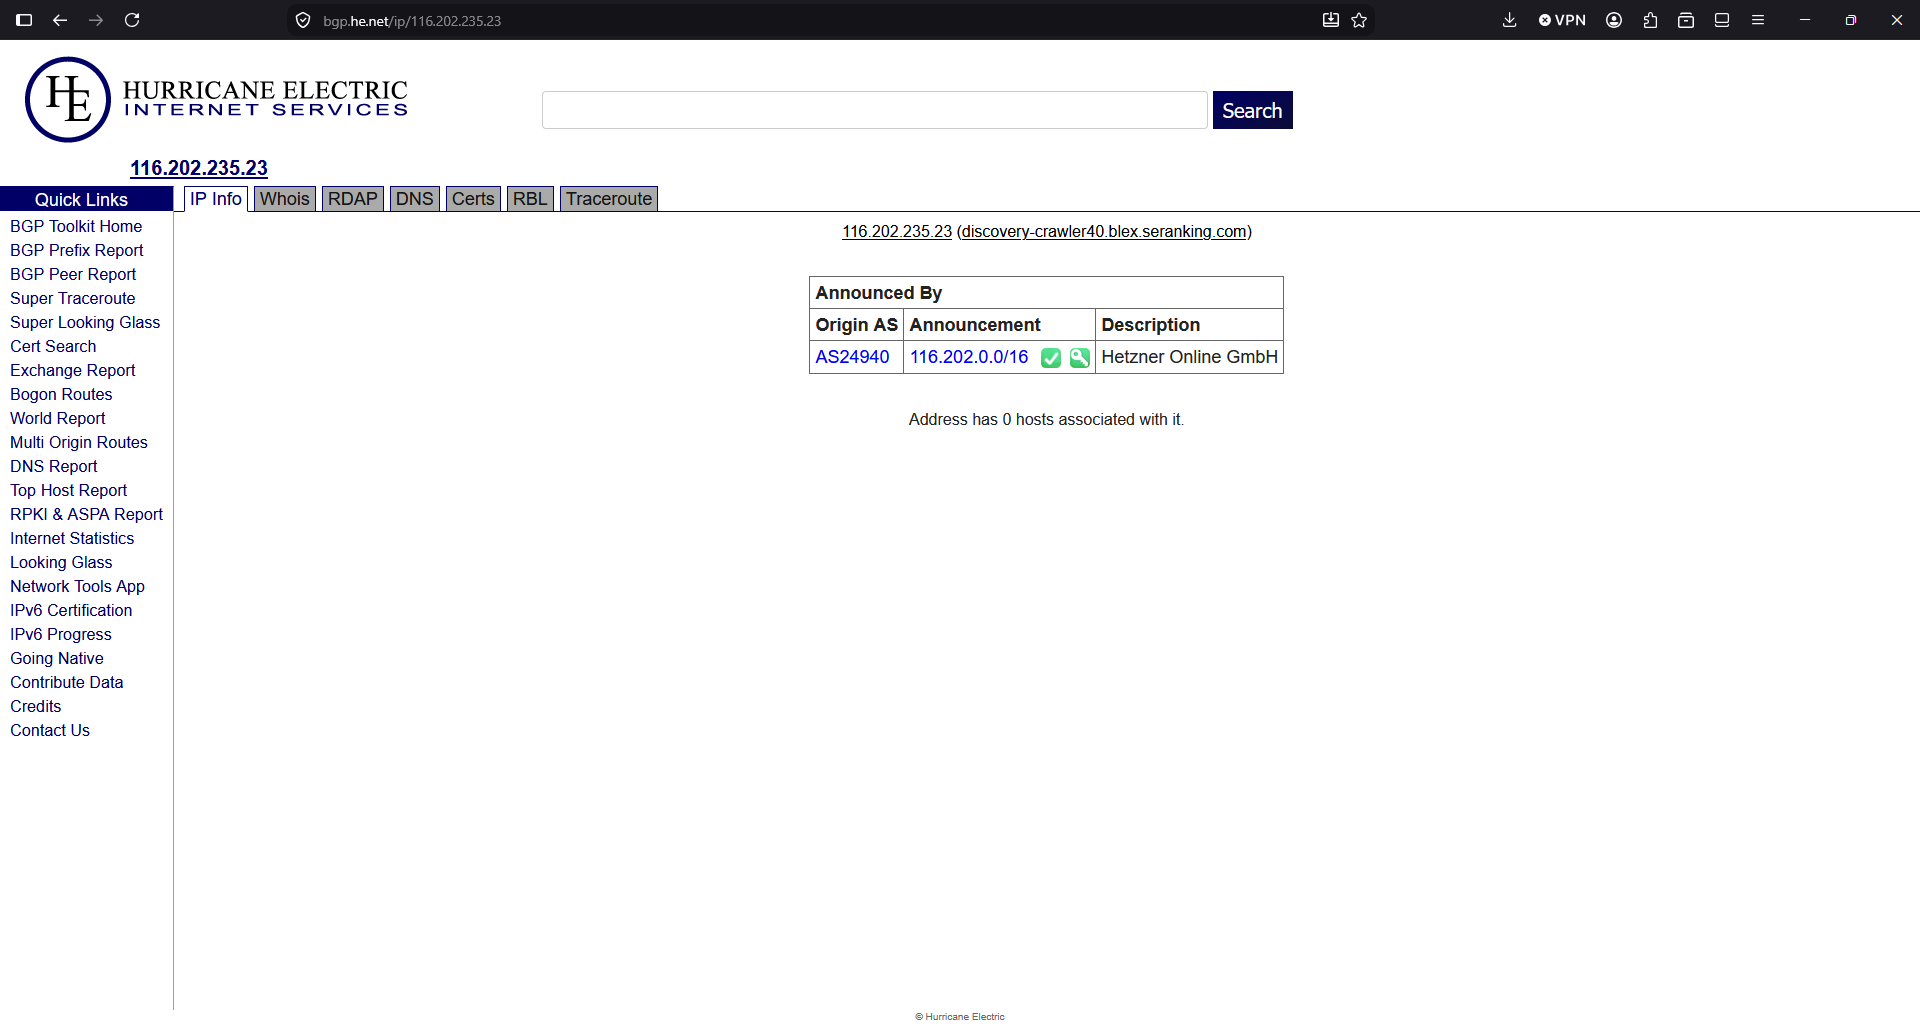This screenshot has height=1032, width=1920.
Task: Open the 116.202.0.0/16 prefix link
Action: pyautogui.click(x=969, y=357)
